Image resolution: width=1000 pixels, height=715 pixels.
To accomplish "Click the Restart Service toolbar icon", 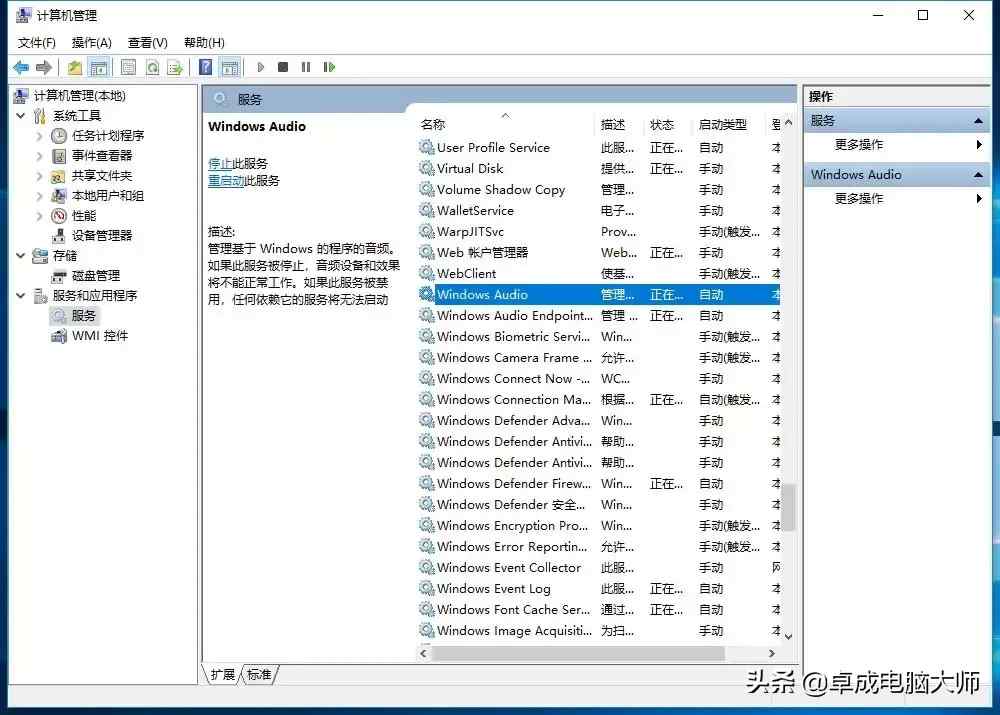I will pos(329,67).
